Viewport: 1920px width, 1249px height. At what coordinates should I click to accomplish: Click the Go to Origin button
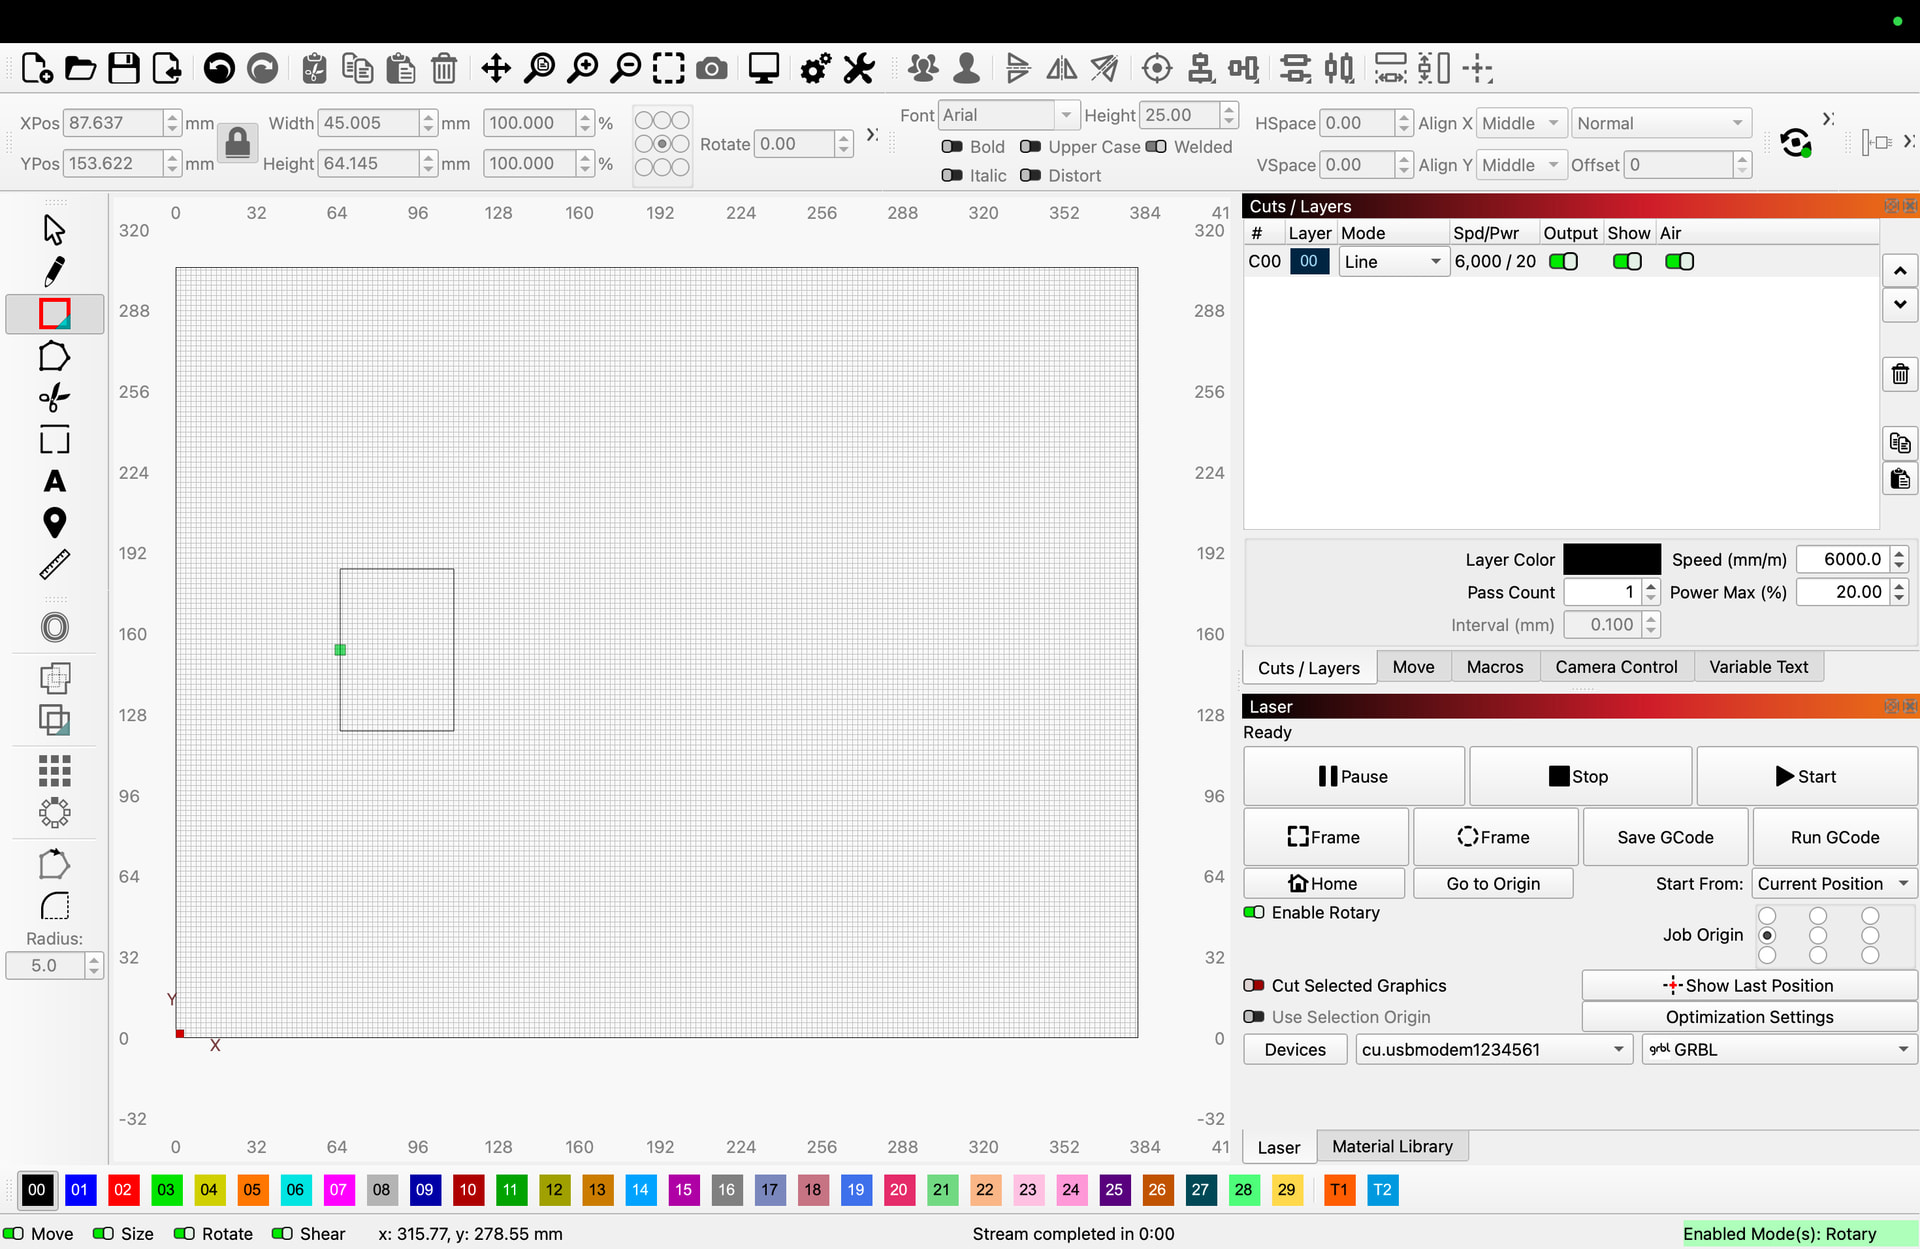(x=1492, y=884)
